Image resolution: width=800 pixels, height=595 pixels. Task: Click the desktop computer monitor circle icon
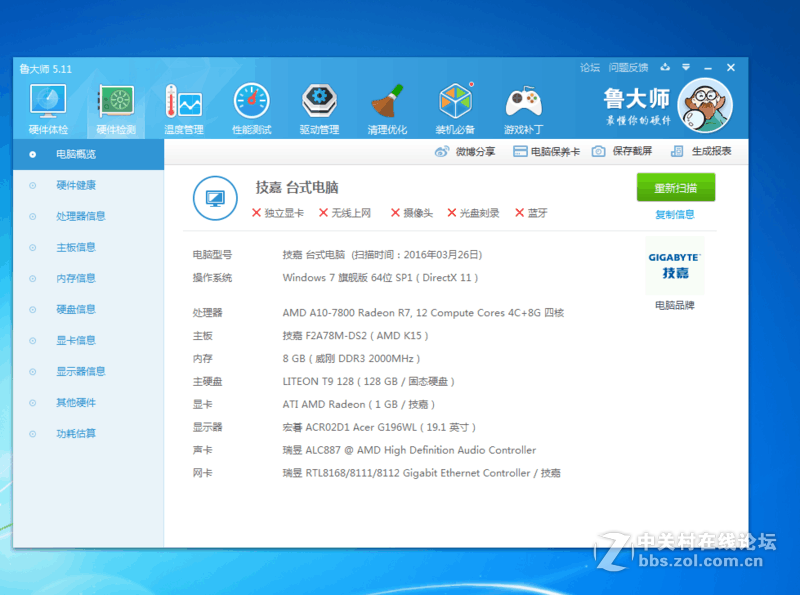pos(215,198)
